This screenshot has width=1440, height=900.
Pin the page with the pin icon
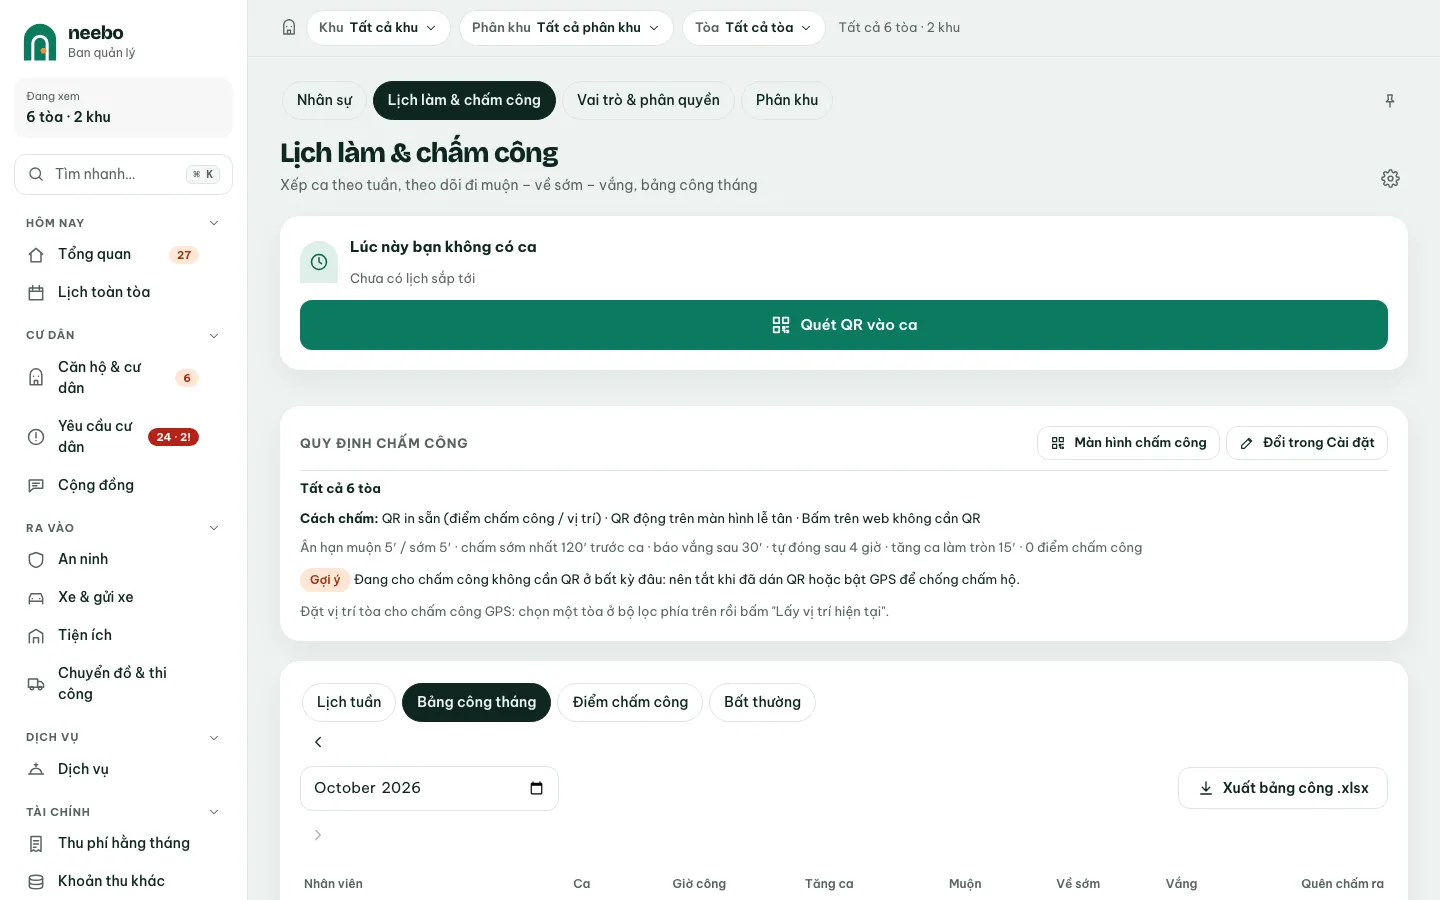tap(1390, 100)
